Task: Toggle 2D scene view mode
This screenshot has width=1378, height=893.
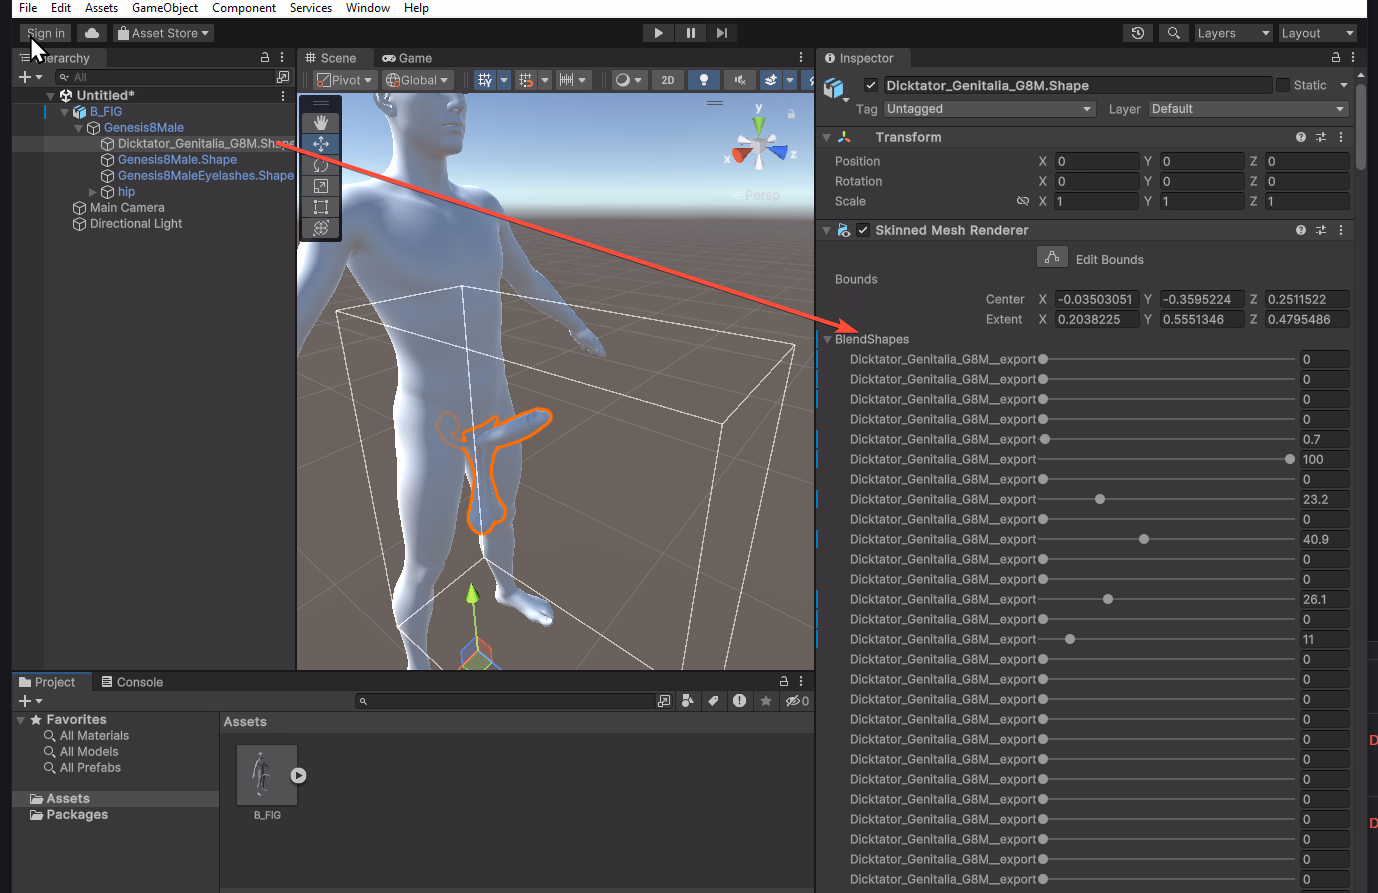Action: pyautogui.click(x=668, y=80)
